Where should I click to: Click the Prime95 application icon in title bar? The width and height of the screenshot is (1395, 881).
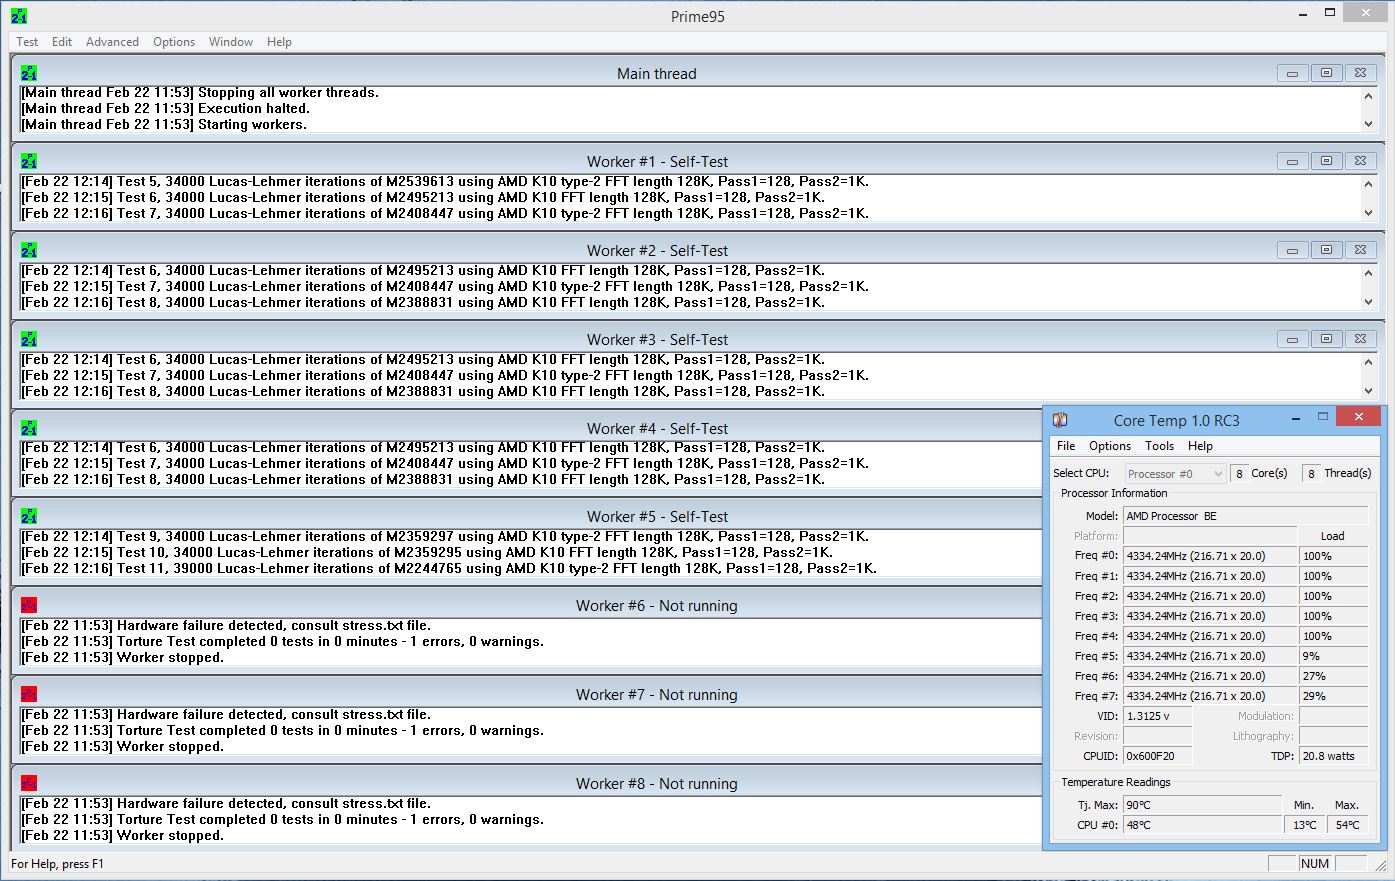pyautogui.click(x=18, y=16)
